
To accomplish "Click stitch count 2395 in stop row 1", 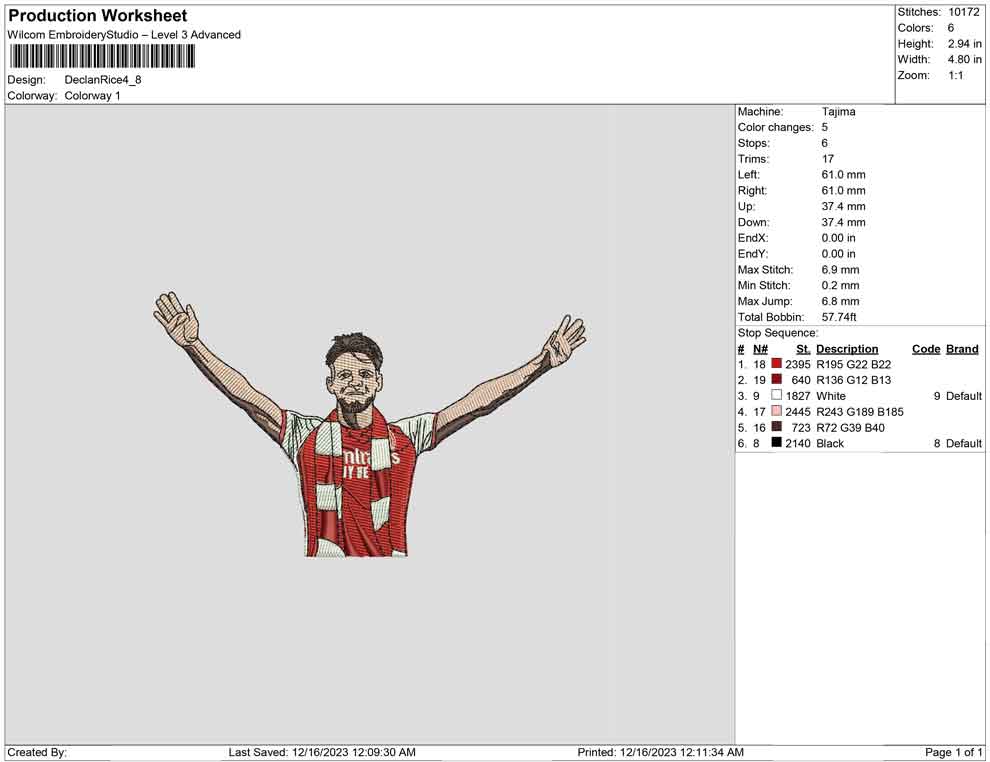I will click(797, 364).
